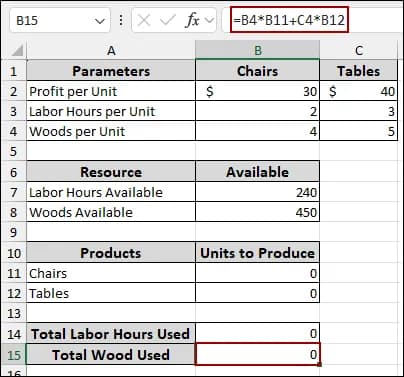Image resolution: width=404 pixels, height=377 pixels.
Task: Click the Enter checkmark formula icon
Action: click(167, 21)
